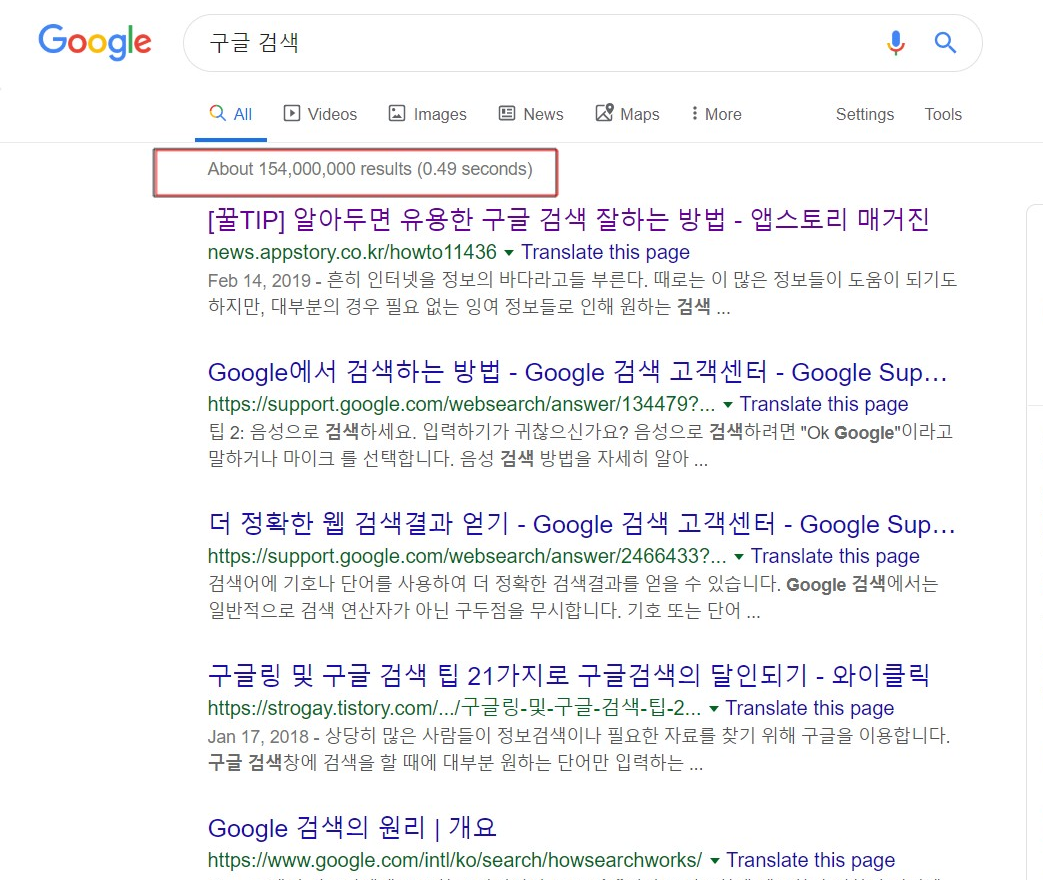This screenshot has height=880, width=1043.
Task: Click the Videos play icon
Action: pyautogui.click(x=291, y=113)
